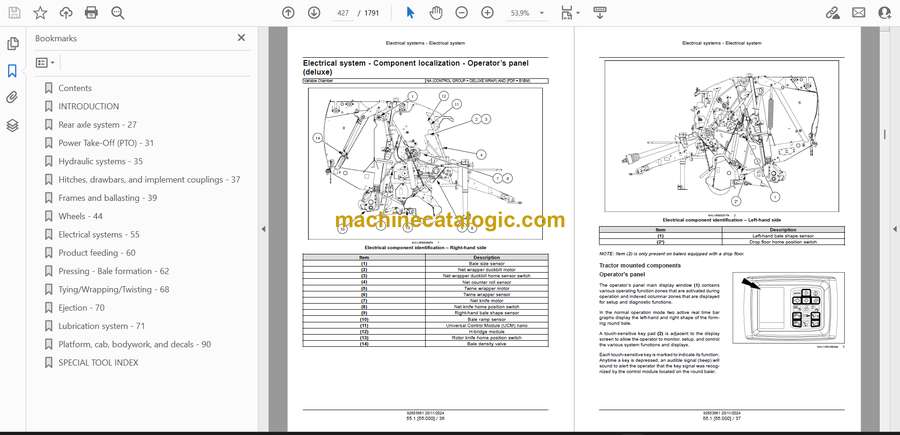Image resolution: width=900 pixels, height=435 pixels.
Task: Jump to SPECIAL TOOL INDEX bookmark
Action: [x=98, y=363]
